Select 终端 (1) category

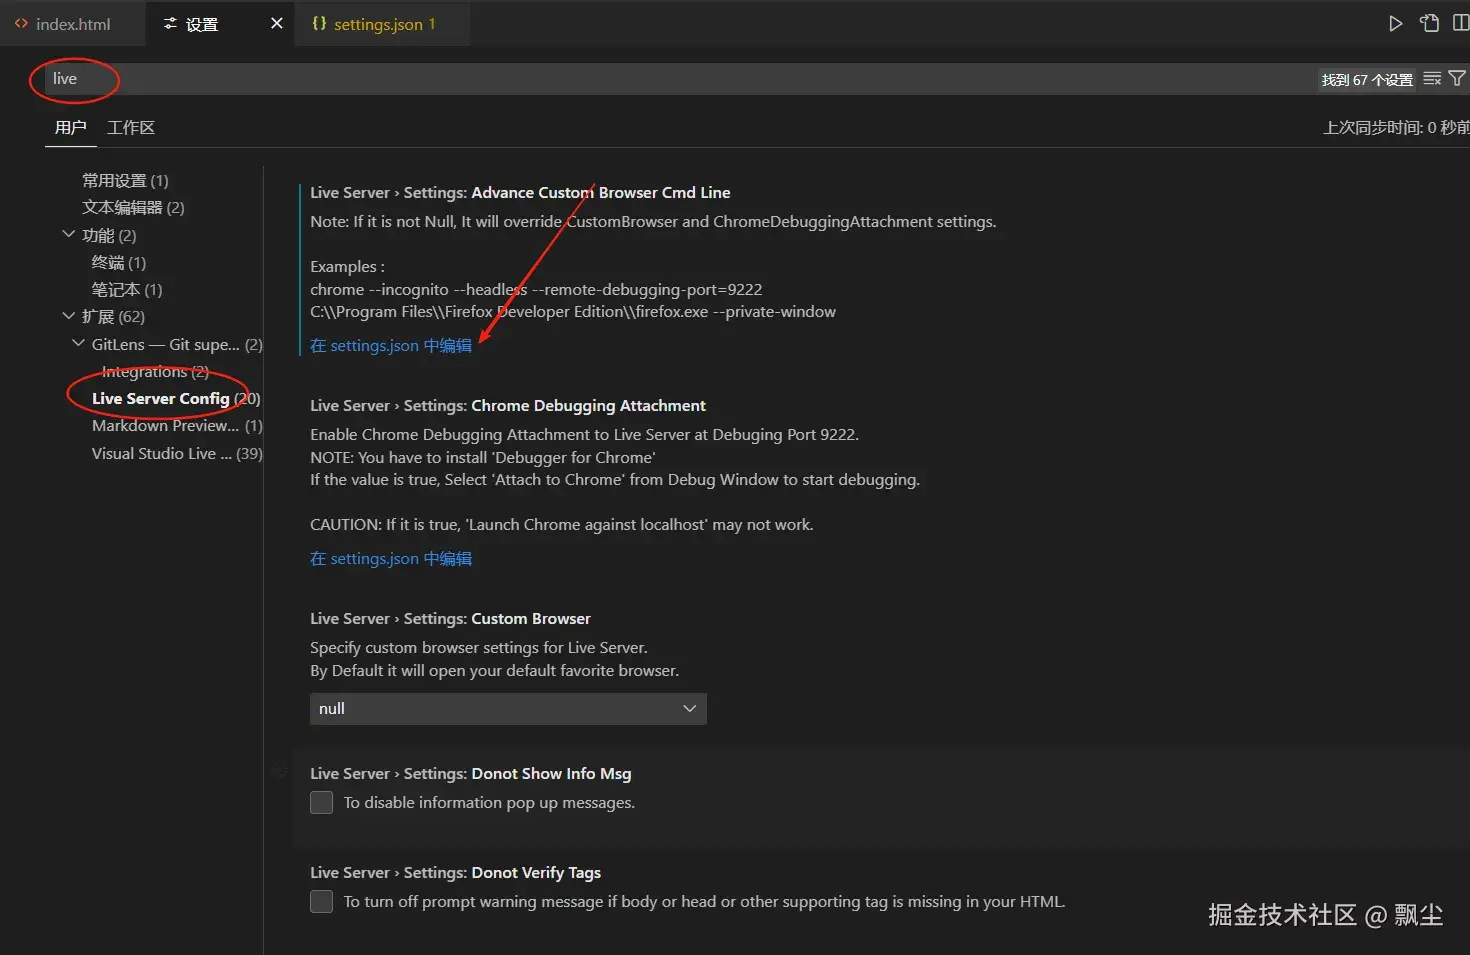(118, 263)
